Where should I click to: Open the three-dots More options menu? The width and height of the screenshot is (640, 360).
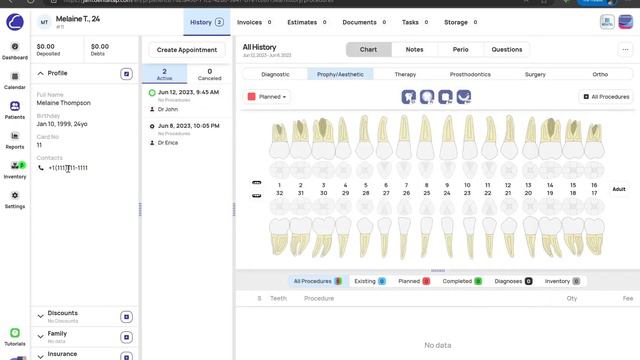tap(625, 49)
